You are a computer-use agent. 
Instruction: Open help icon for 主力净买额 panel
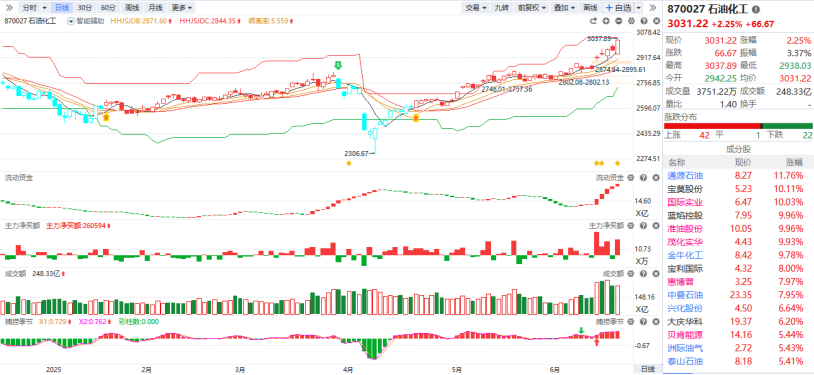(x=644, y=225)
